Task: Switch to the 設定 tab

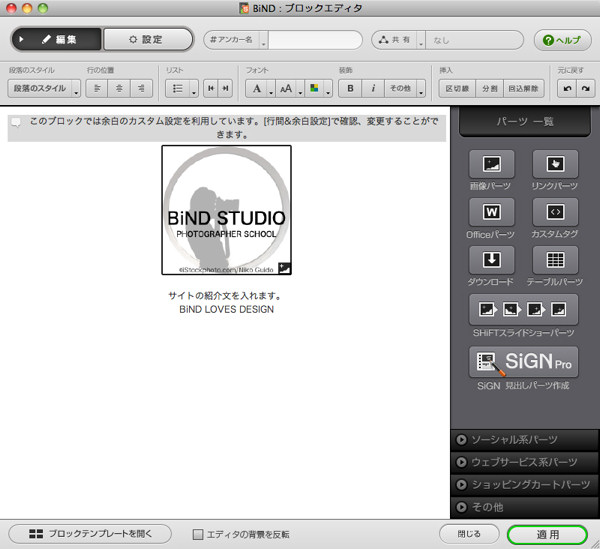Action: tap(147, 40)
